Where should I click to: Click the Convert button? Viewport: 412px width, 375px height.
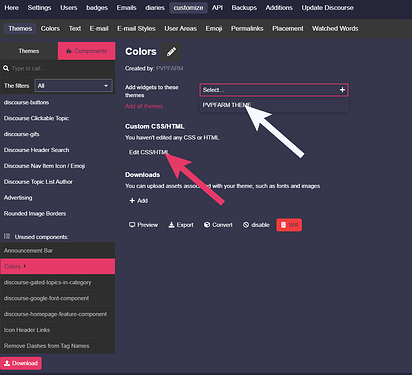(x=218, y=225)
